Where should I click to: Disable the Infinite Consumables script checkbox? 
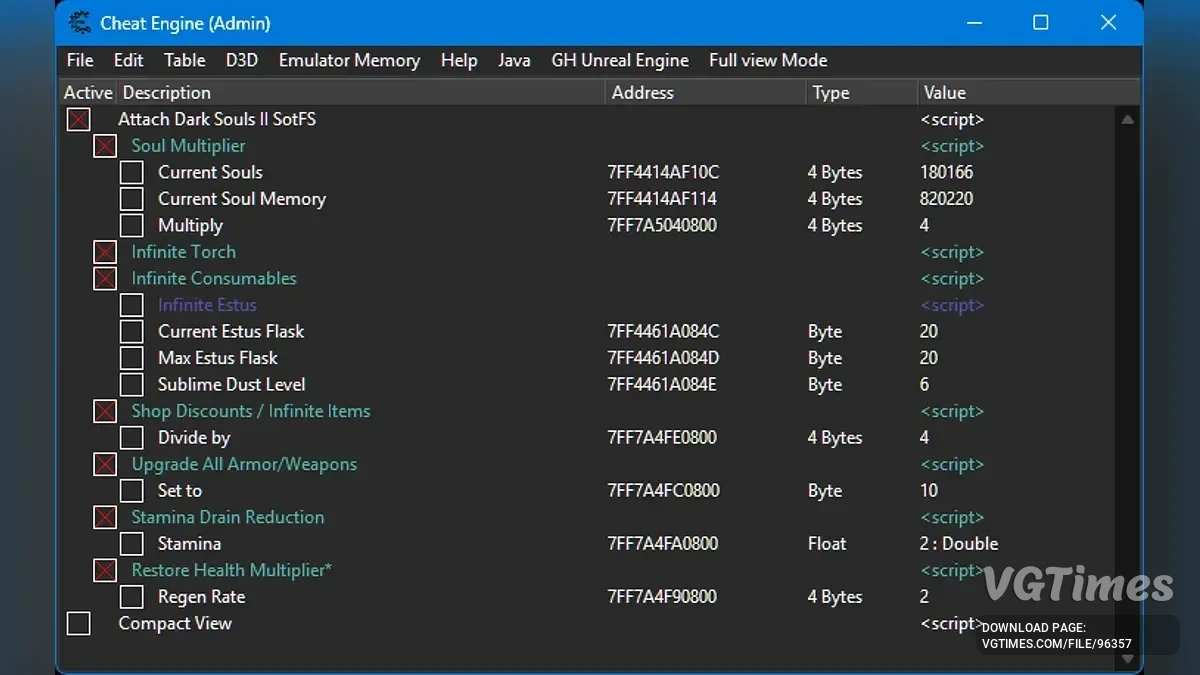tap(105, 278)
